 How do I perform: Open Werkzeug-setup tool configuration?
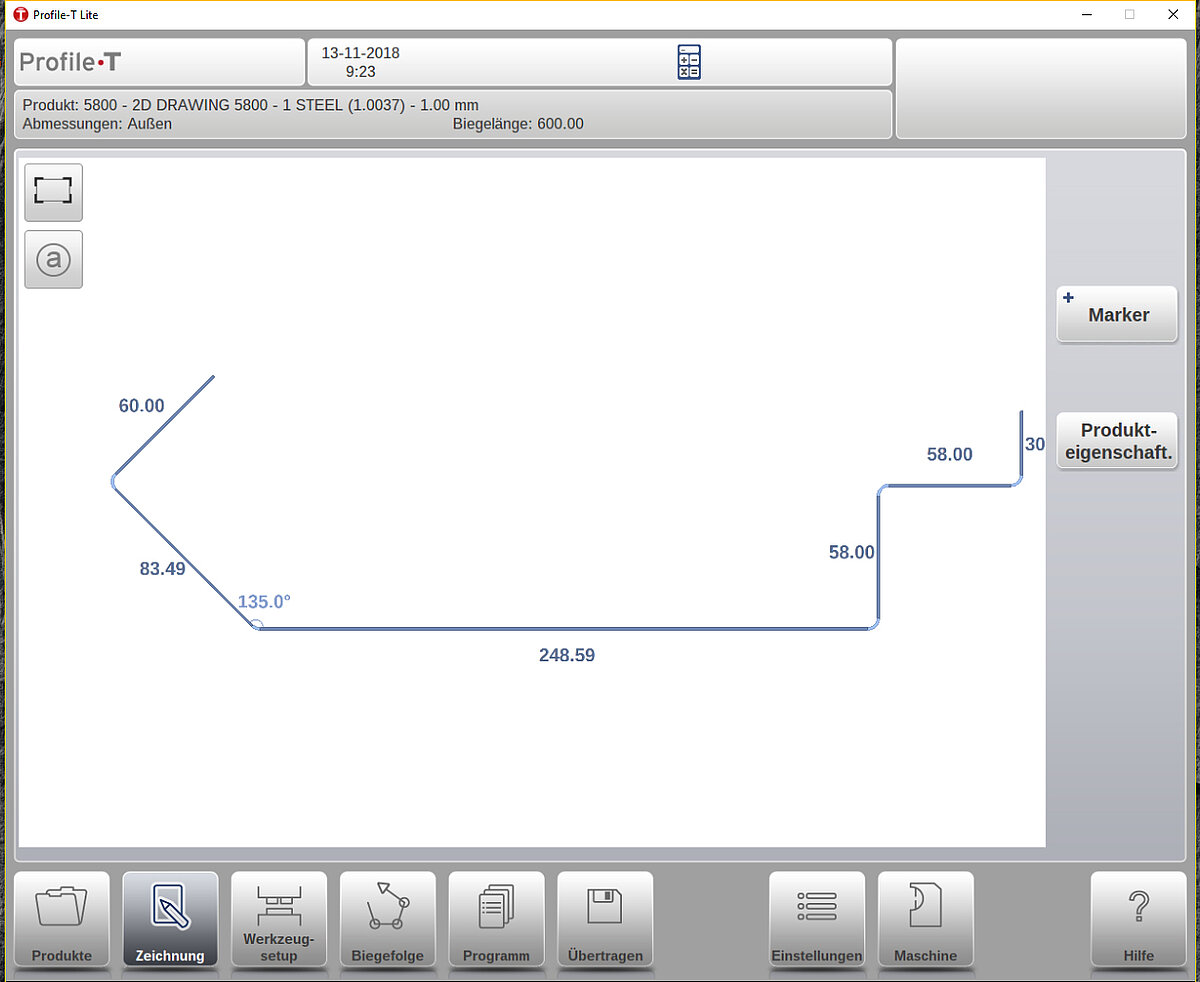click(279, 920)
